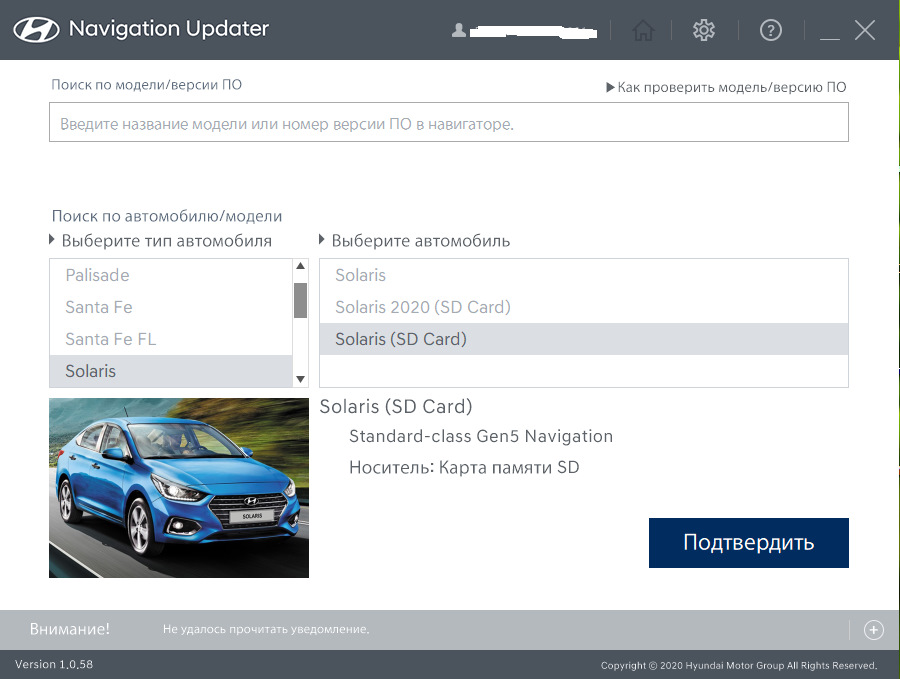The height and width of the screenshot is (679, 900).
Task: Click the redacted user name
Action: click(533, 32)
